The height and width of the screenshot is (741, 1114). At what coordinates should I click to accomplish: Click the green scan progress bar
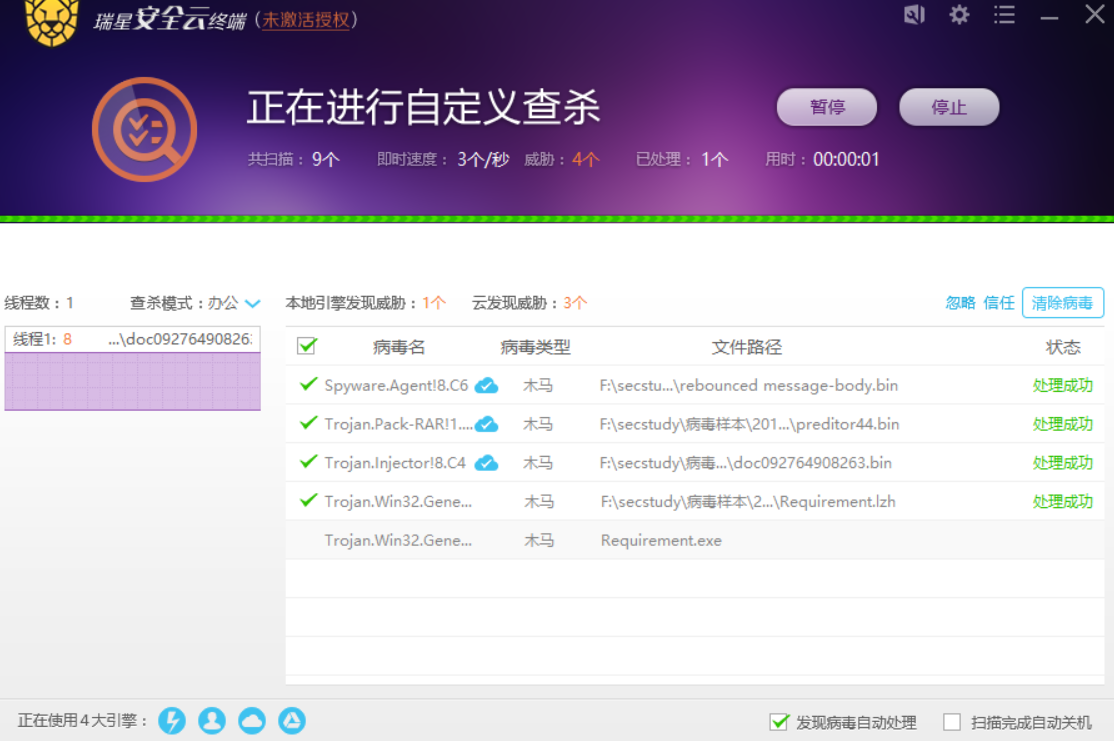(557, 219)
